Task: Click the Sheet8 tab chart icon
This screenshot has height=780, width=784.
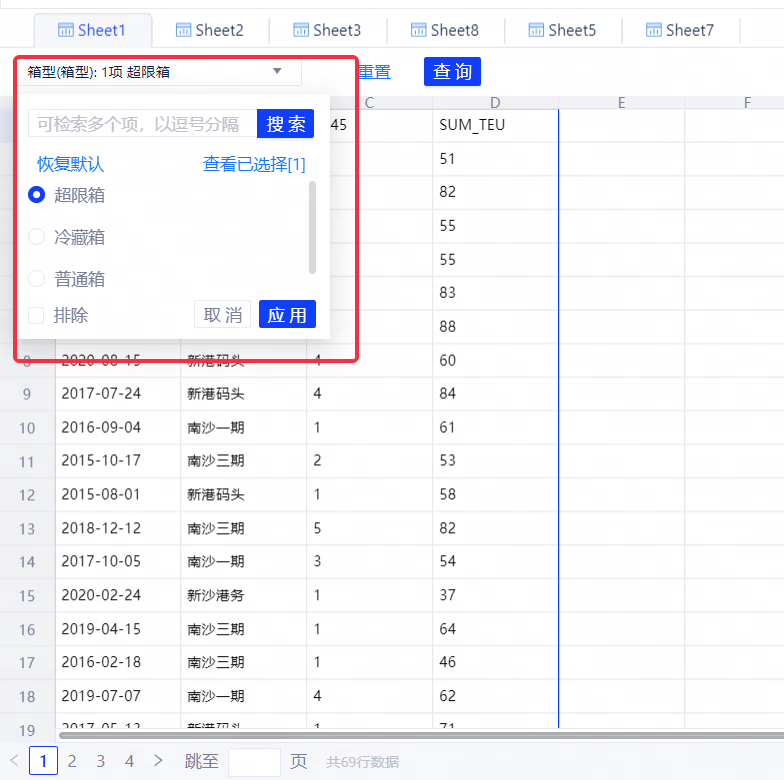Action: [x=419, y=30]
